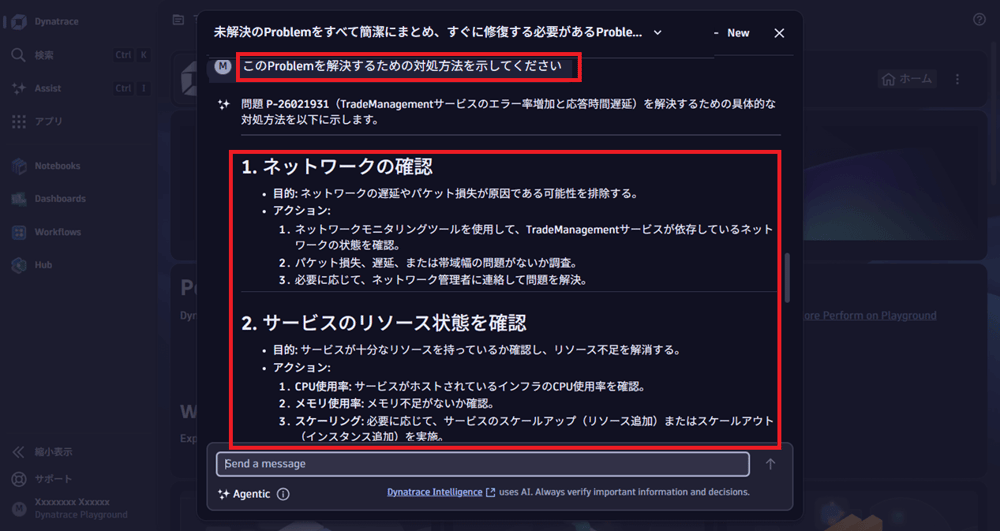Click the Dynatrace logo in the sidebar
The image size is (1000, 531).
click(x=18, y=22)
